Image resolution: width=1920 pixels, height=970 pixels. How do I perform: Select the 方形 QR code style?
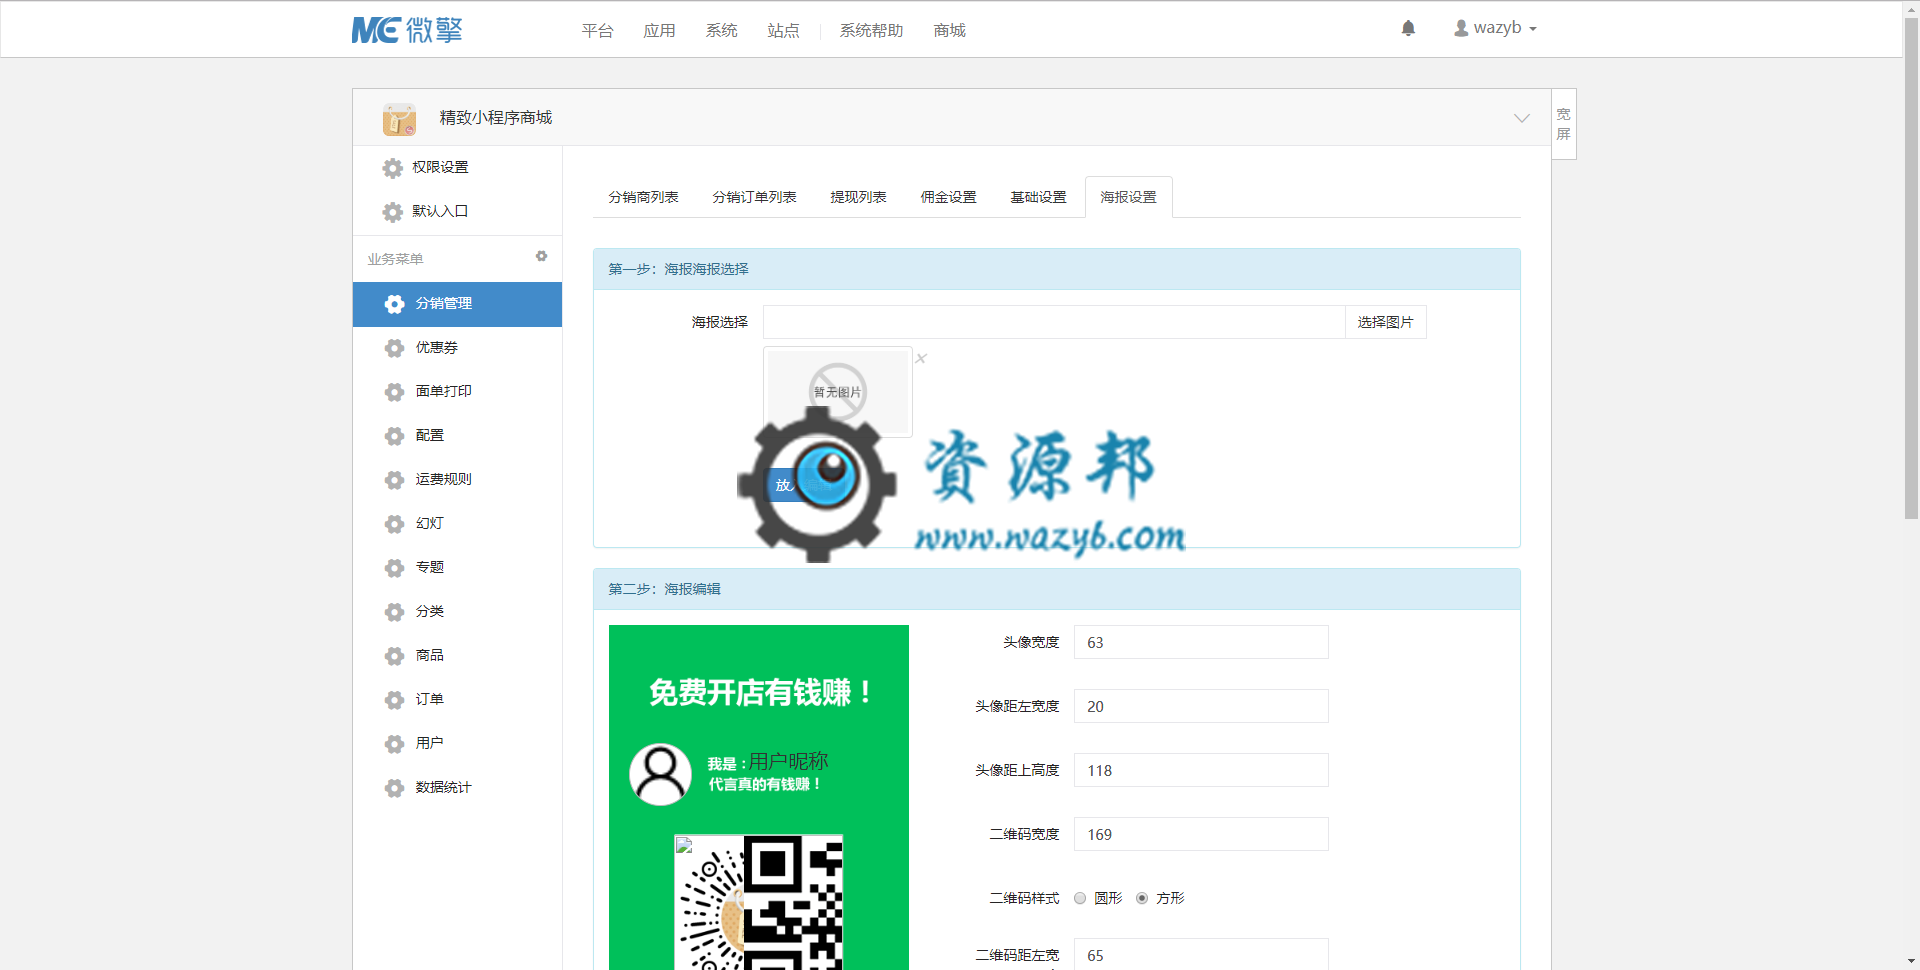(x=1142, y=898)
